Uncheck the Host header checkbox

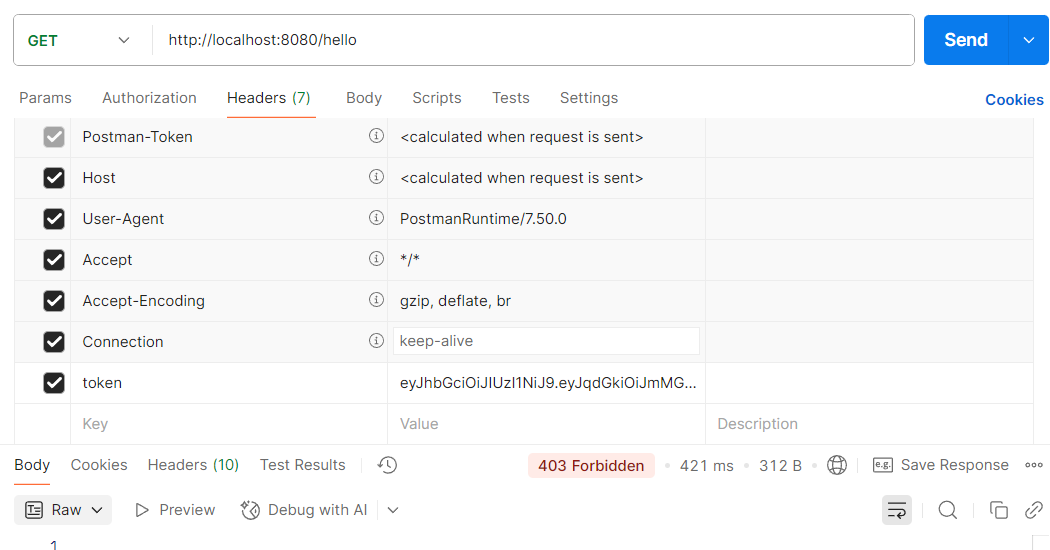(x=54, y=178)
